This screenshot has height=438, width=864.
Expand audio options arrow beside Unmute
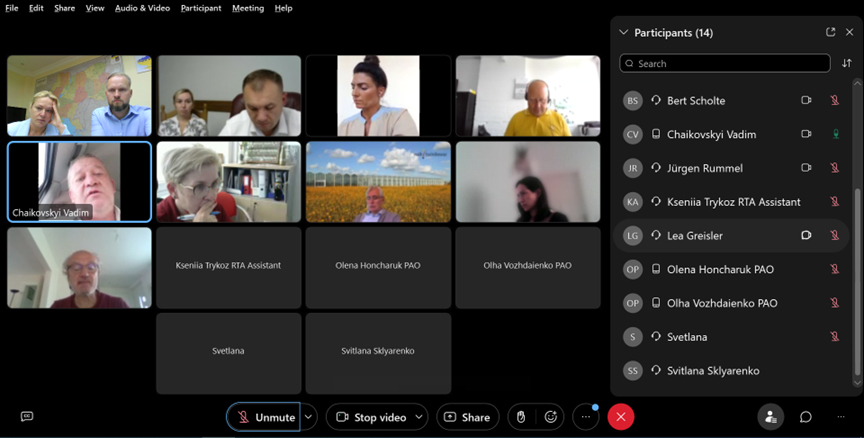point(309,417)
